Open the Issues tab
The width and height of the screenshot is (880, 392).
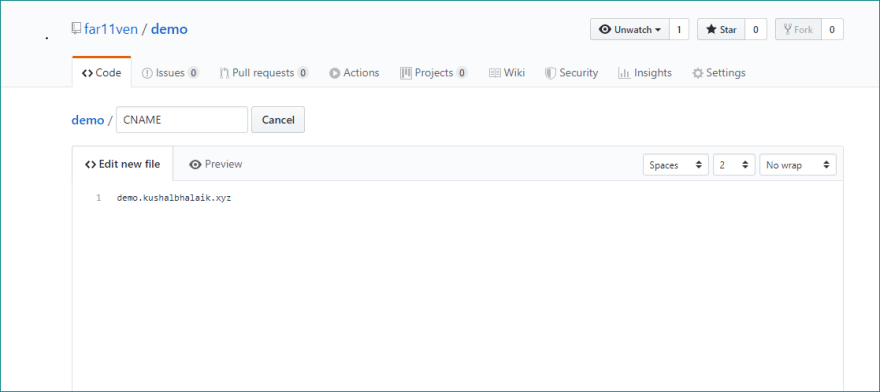(170, 72)
